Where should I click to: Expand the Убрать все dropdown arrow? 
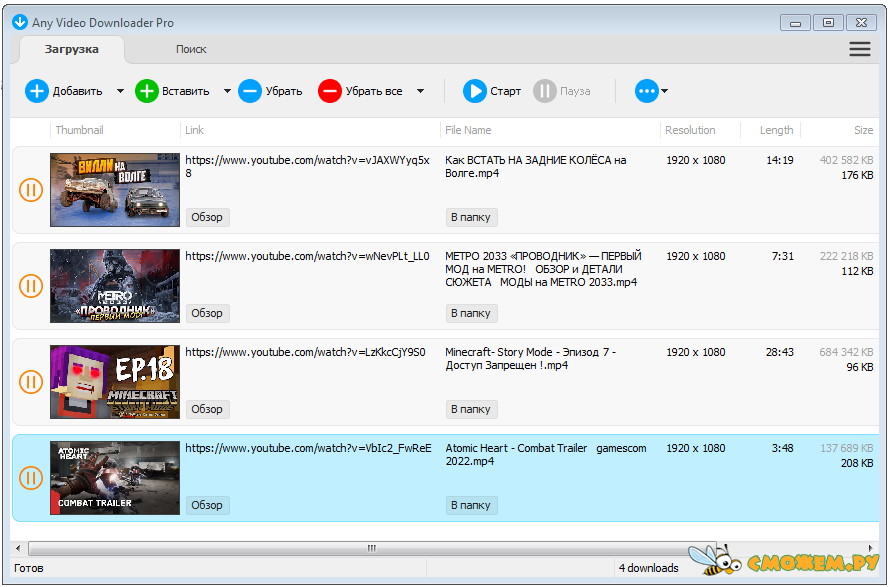pyautogui.click(x=421, y=91)
